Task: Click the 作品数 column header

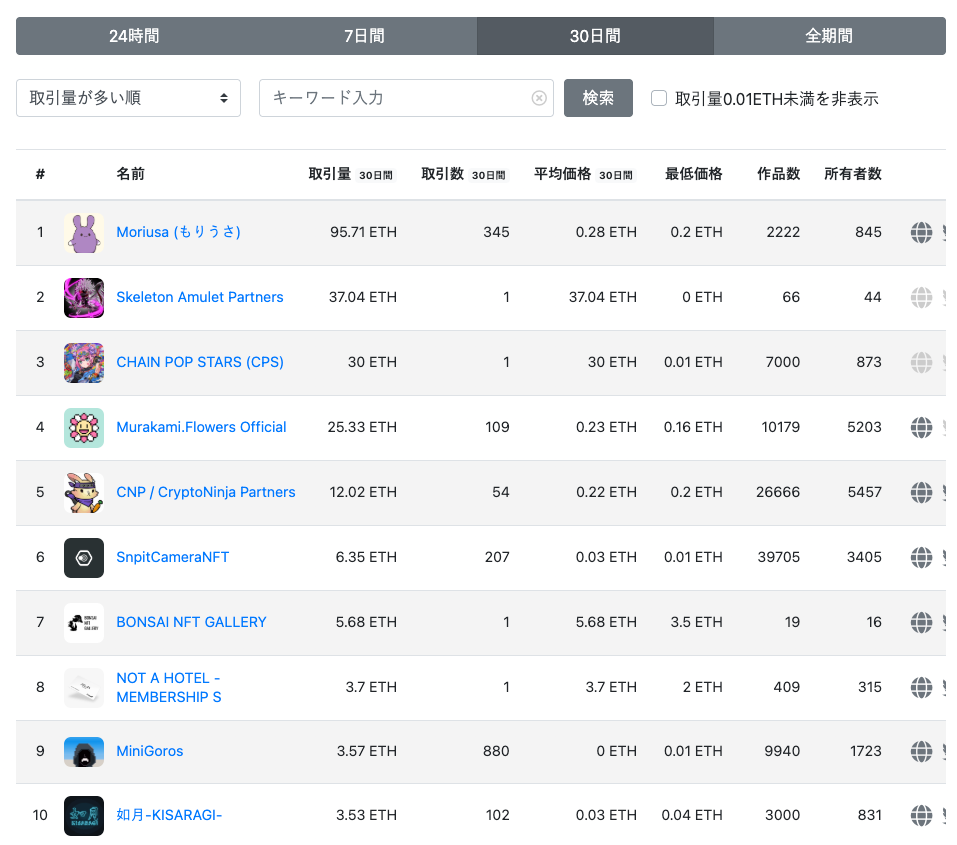Action: pos(779,174)
